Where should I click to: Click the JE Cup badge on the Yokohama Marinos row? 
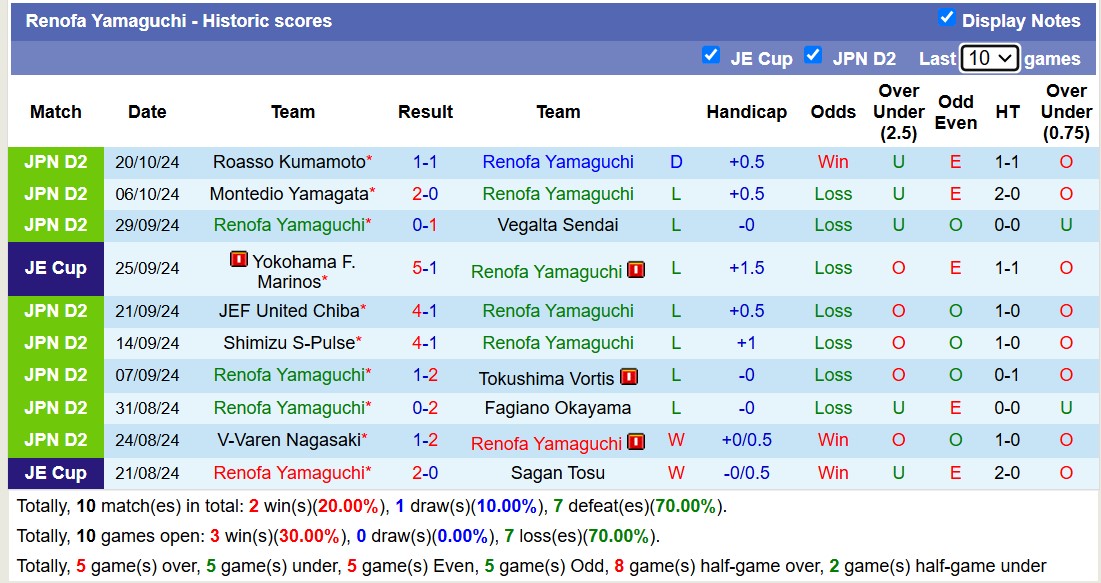(55, 268)
